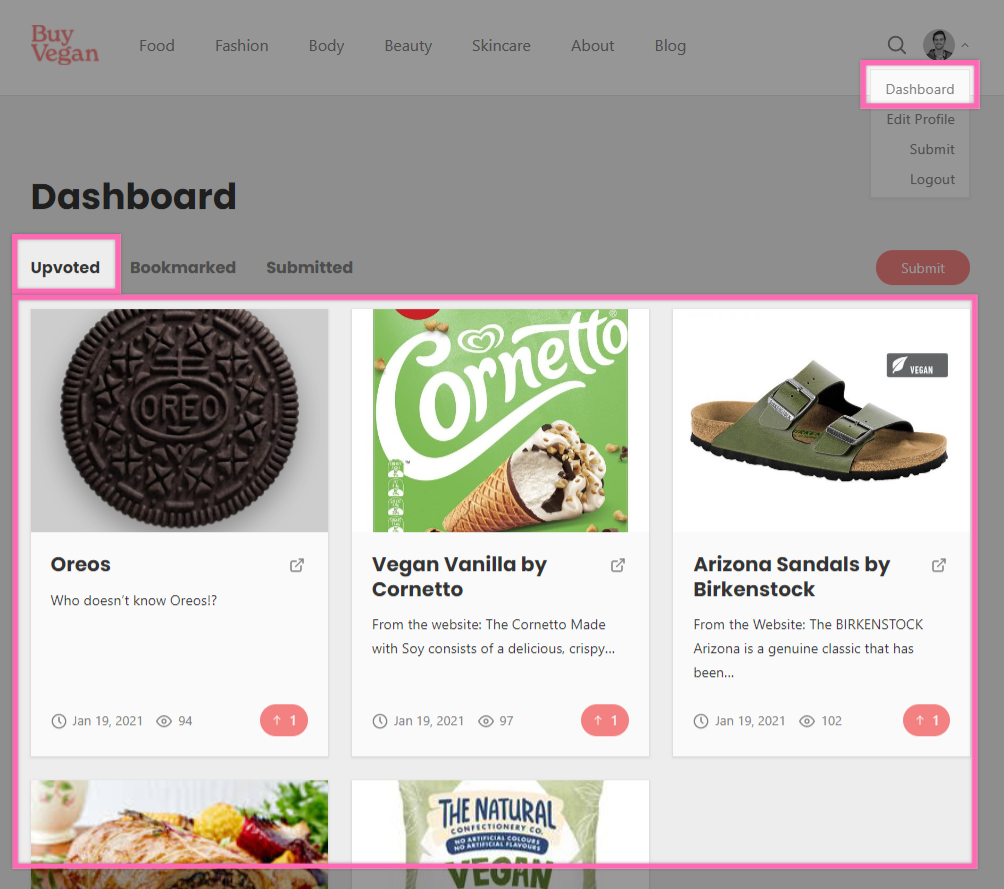Select Edit Profile in the user menu
1004x889 pixels.
(x=920, y=119)
